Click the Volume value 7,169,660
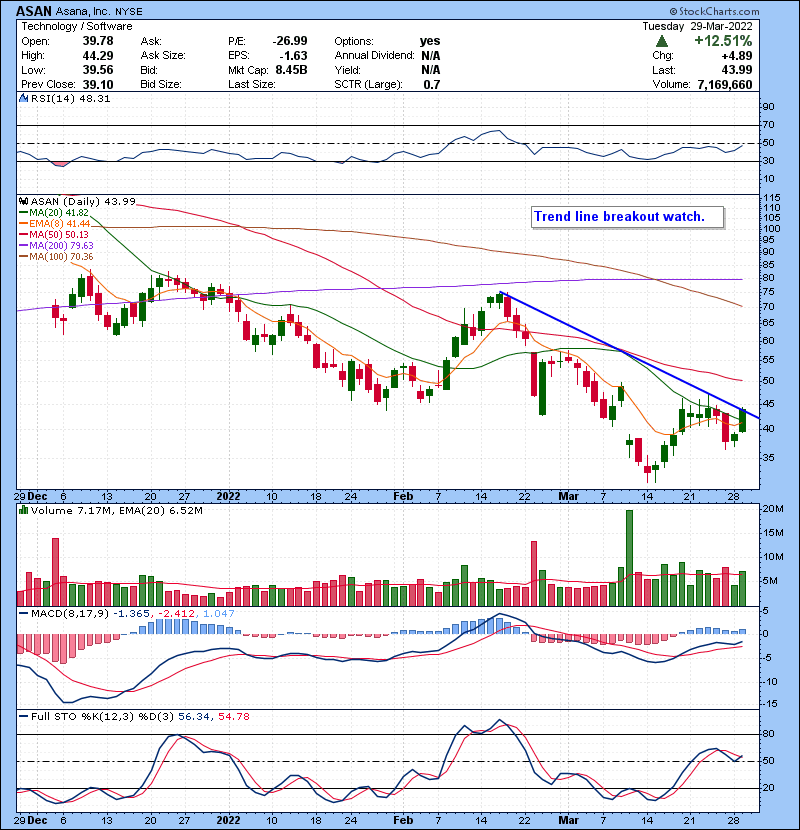 (x=725, y=84)
